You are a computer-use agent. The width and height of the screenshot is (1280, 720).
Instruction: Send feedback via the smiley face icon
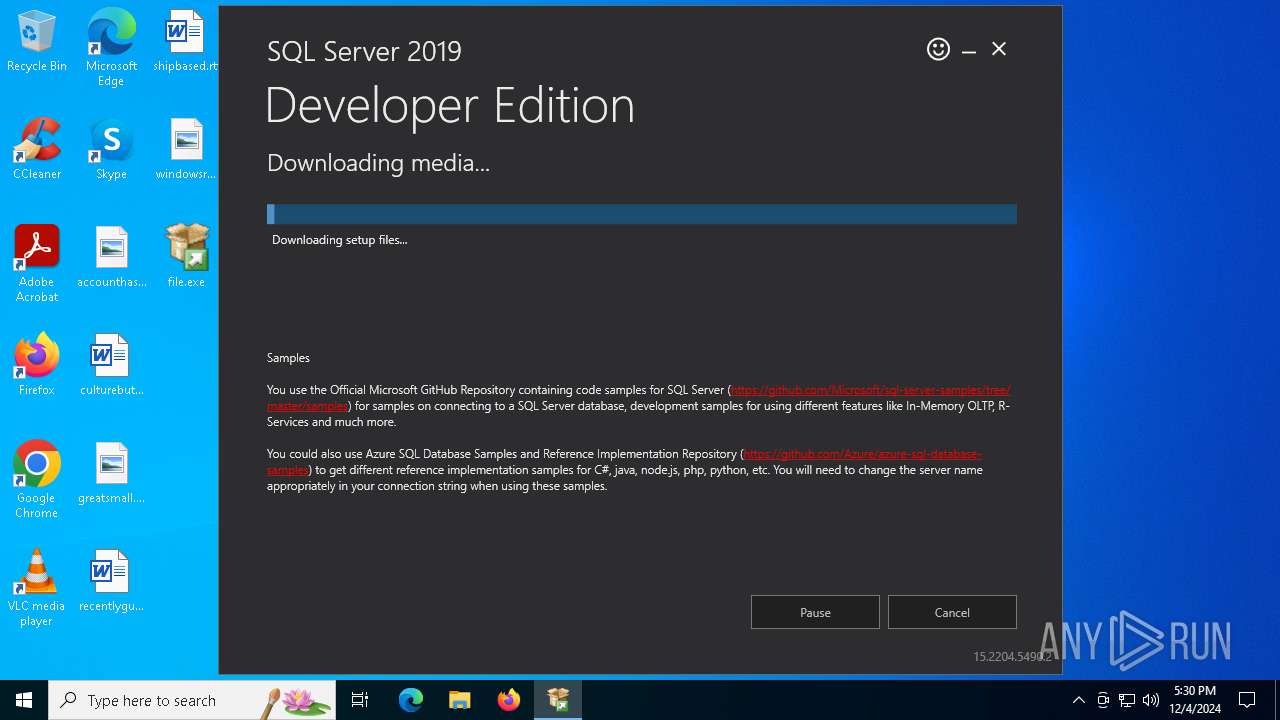[938, 49]
